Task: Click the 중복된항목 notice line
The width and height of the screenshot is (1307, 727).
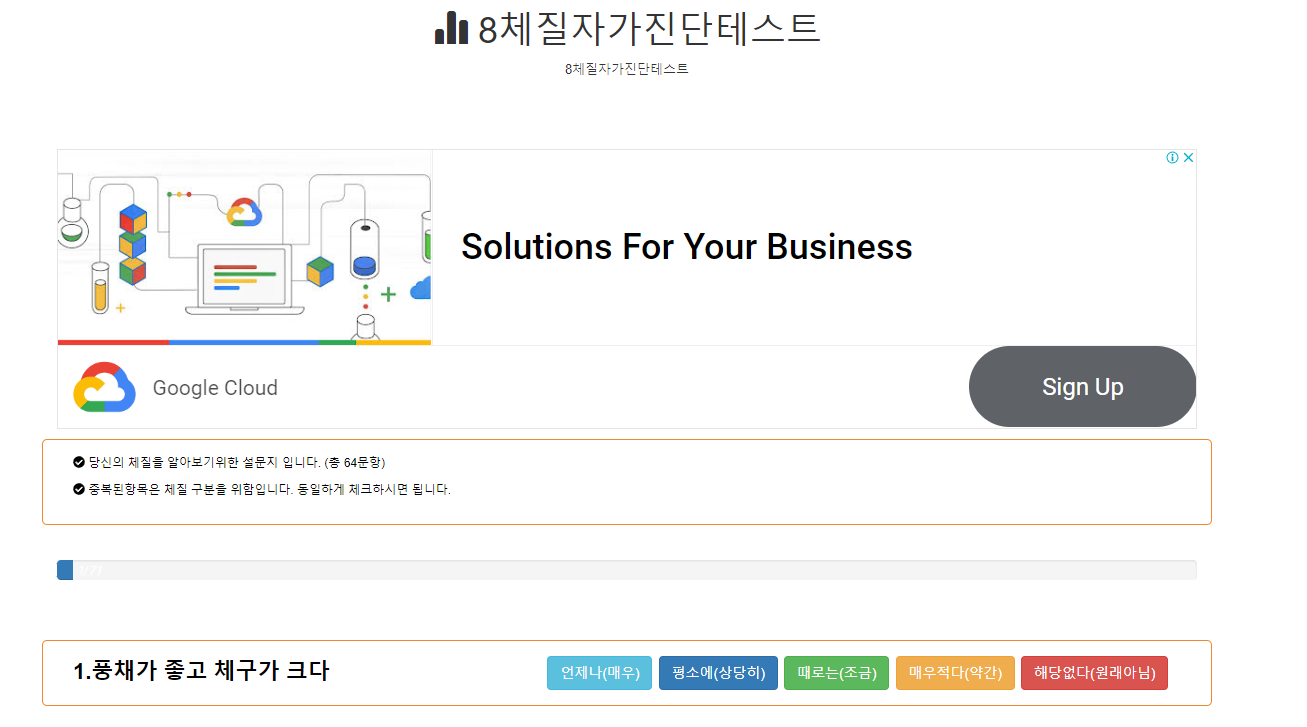Action: tap(270, 490)
